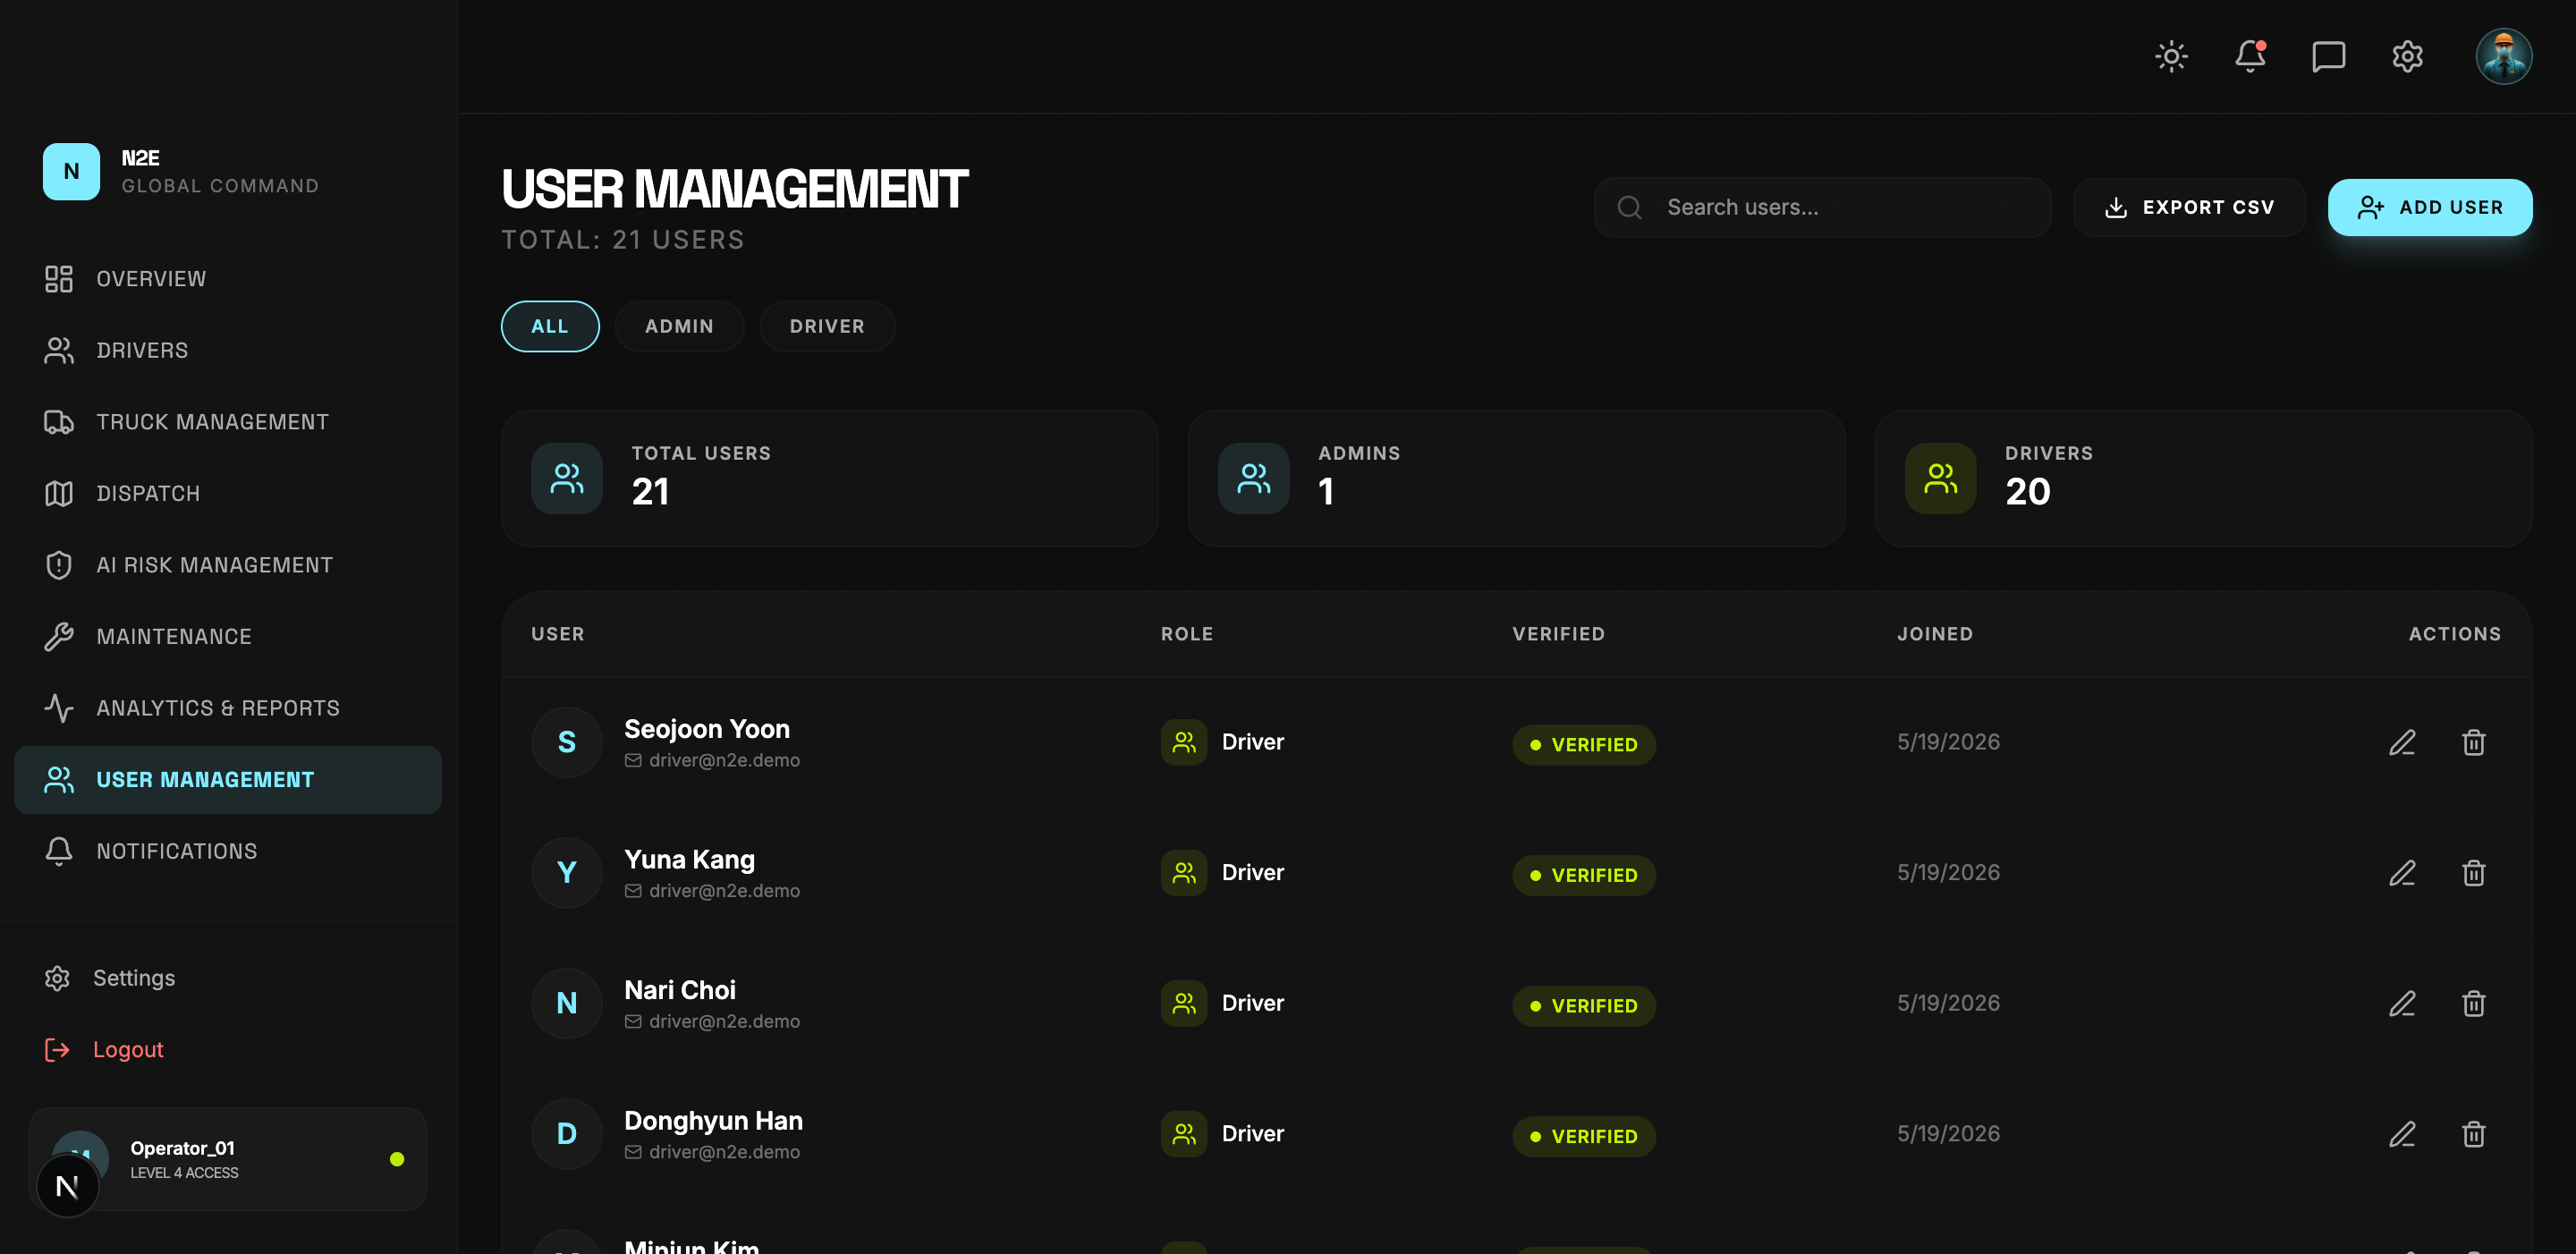
Task: Open the chat messages icon
Action: coord(2328,56)
